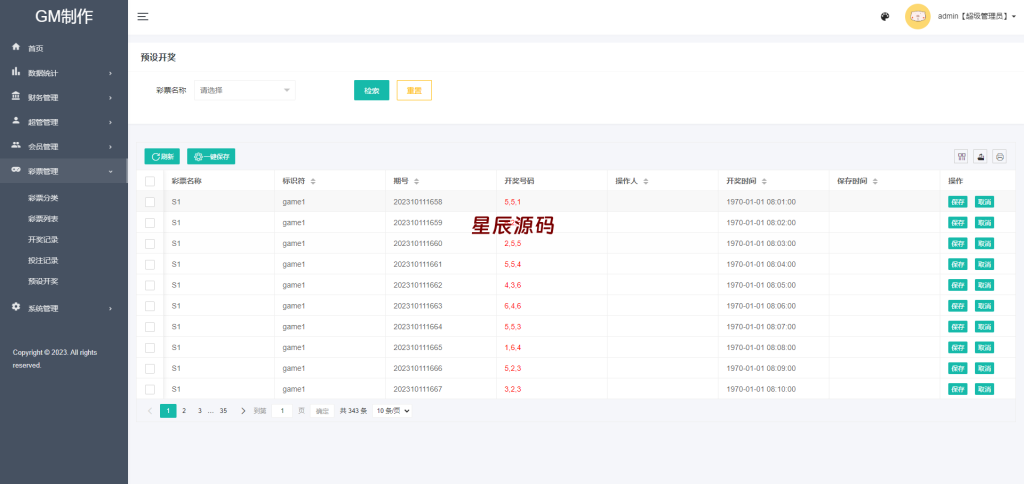Viewport: 1024px width, 484px height.
Task: Click 保存 for 期号 202310111658
Action: (957, 202)
